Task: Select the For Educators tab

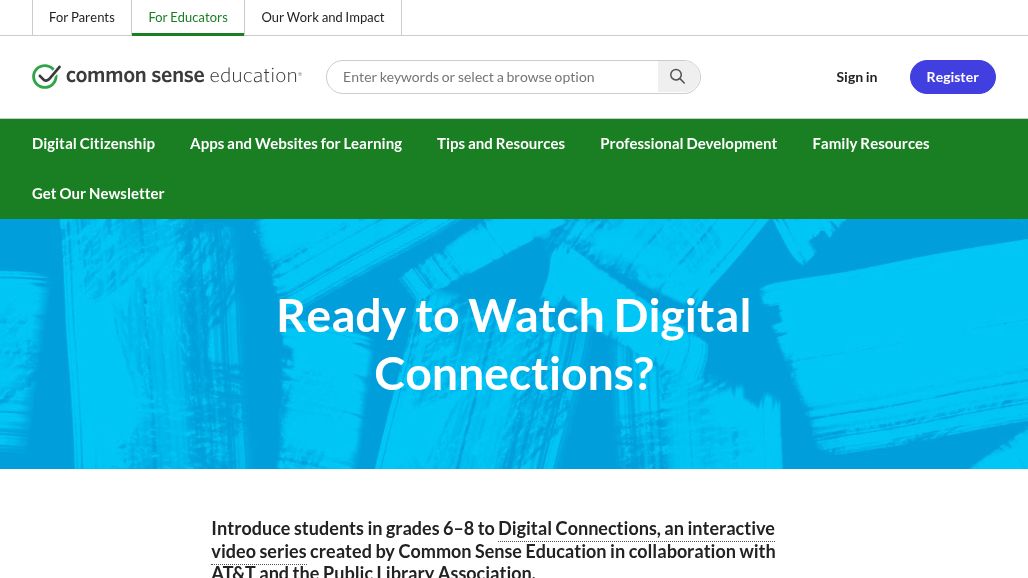Action: click(x=188, y=18)
